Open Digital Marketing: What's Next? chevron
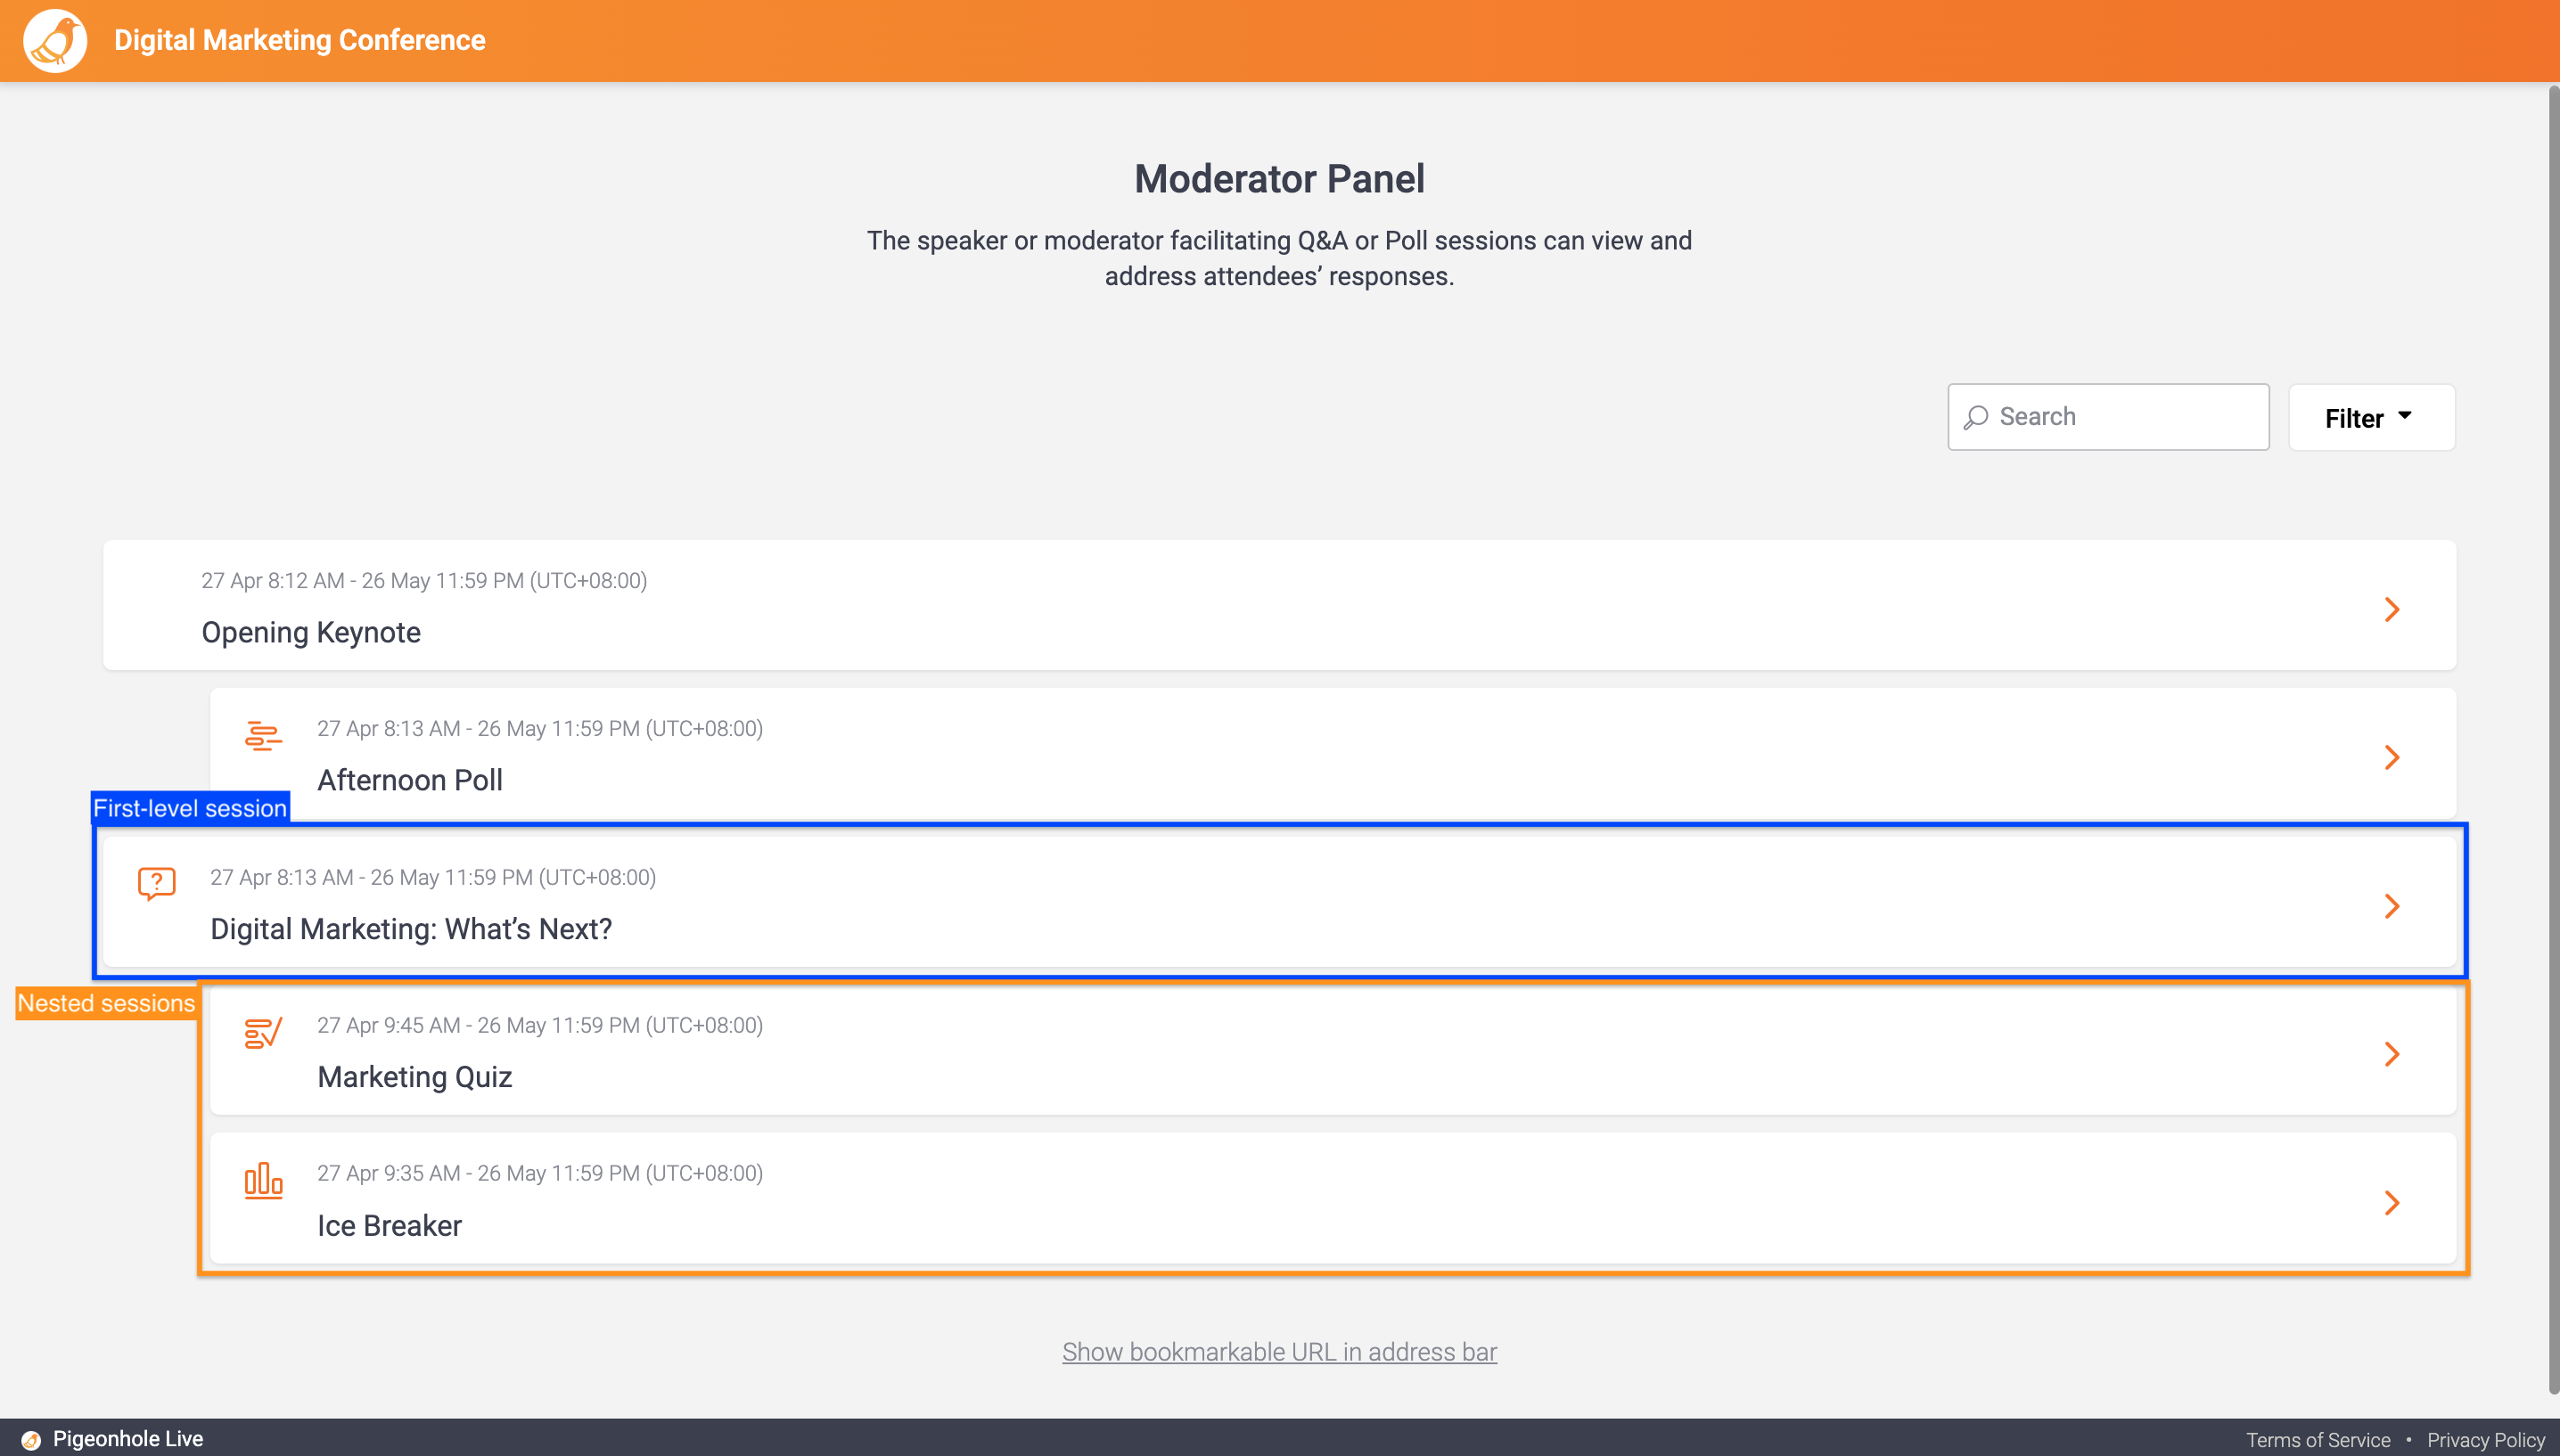 coord(2392,906)
